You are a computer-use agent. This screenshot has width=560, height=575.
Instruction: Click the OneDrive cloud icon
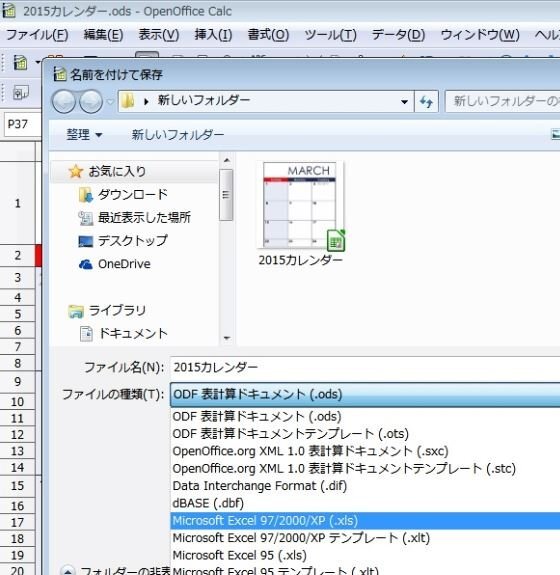pos(86,264)
